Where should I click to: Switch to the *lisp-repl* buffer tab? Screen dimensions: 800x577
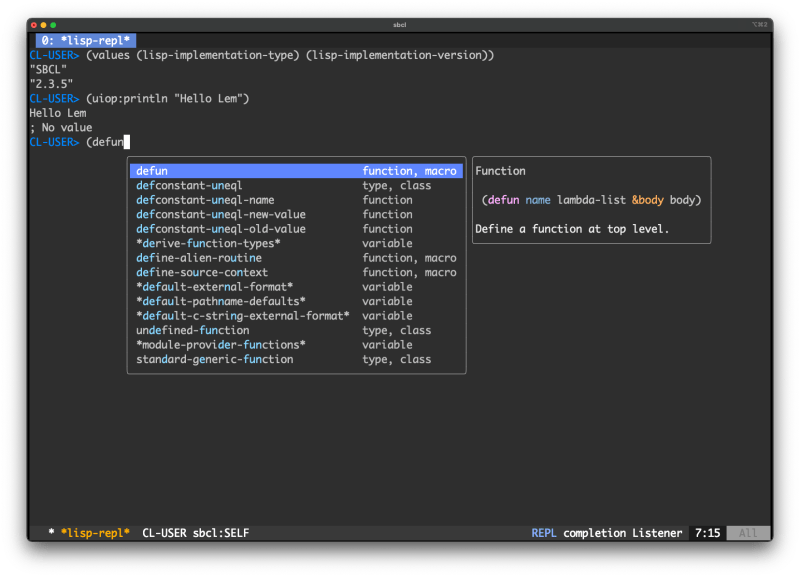click(85, 41)
